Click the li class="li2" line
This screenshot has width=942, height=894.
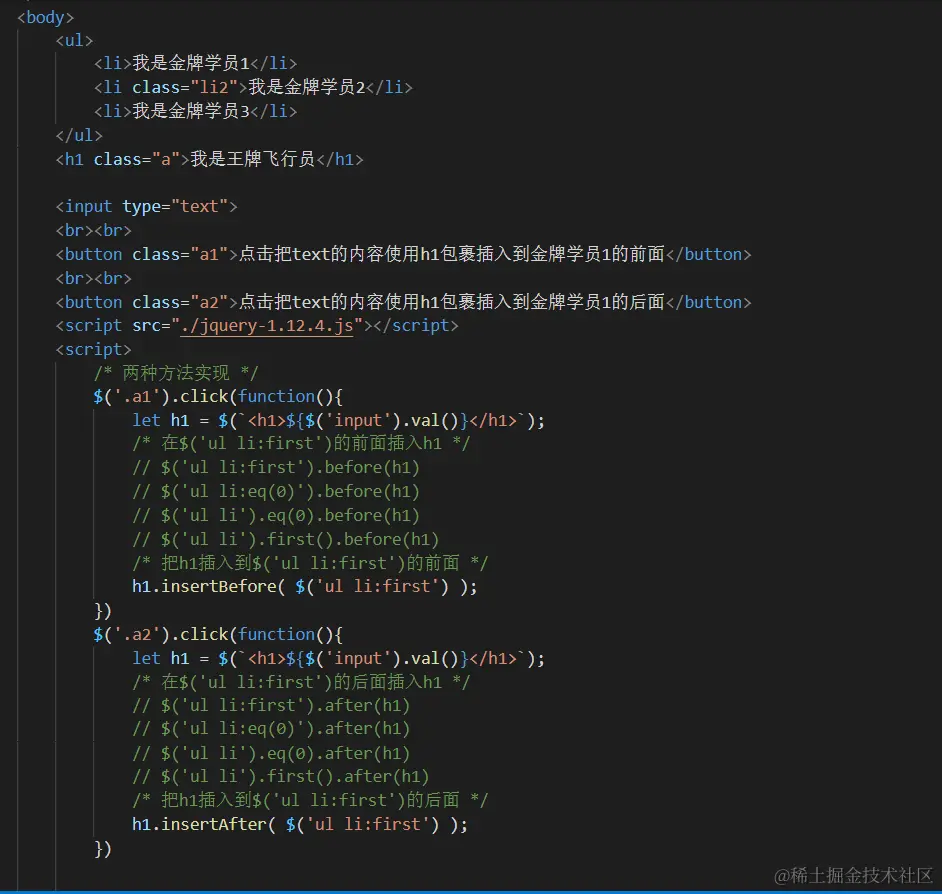(x=253, y=87)
